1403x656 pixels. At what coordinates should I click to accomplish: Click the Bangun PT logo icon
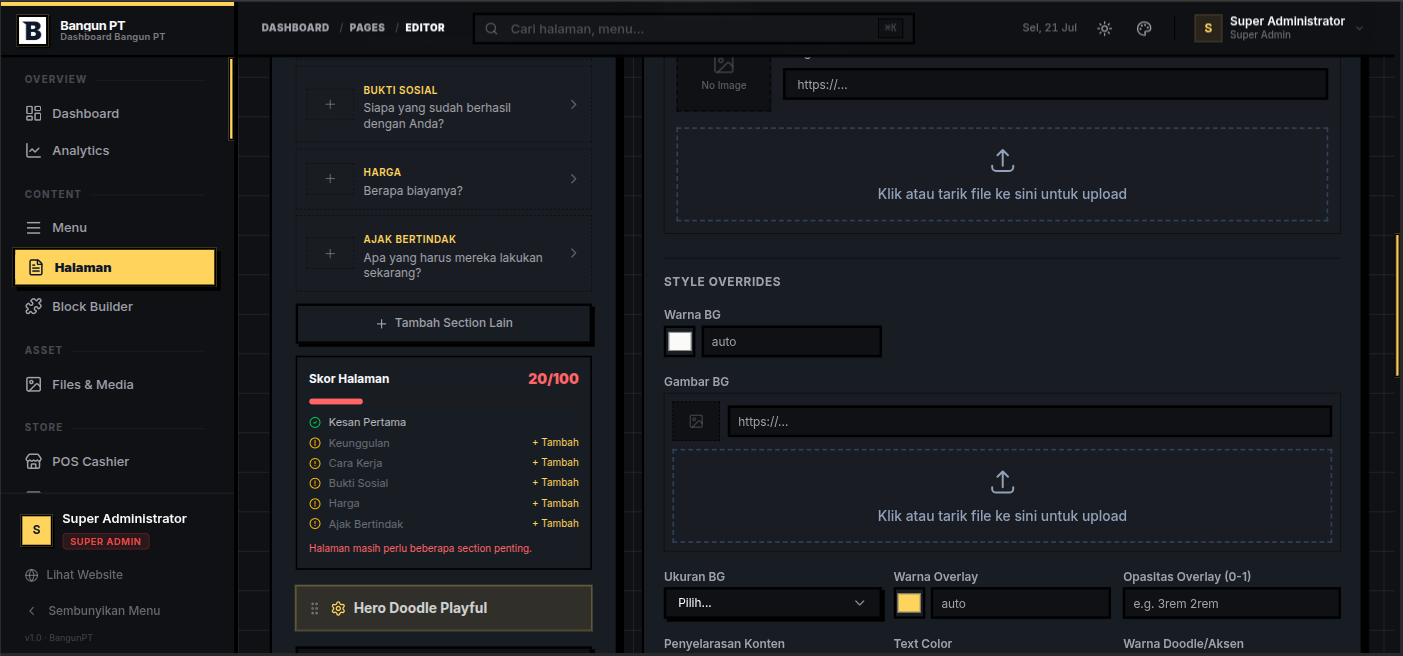(33, 30)
